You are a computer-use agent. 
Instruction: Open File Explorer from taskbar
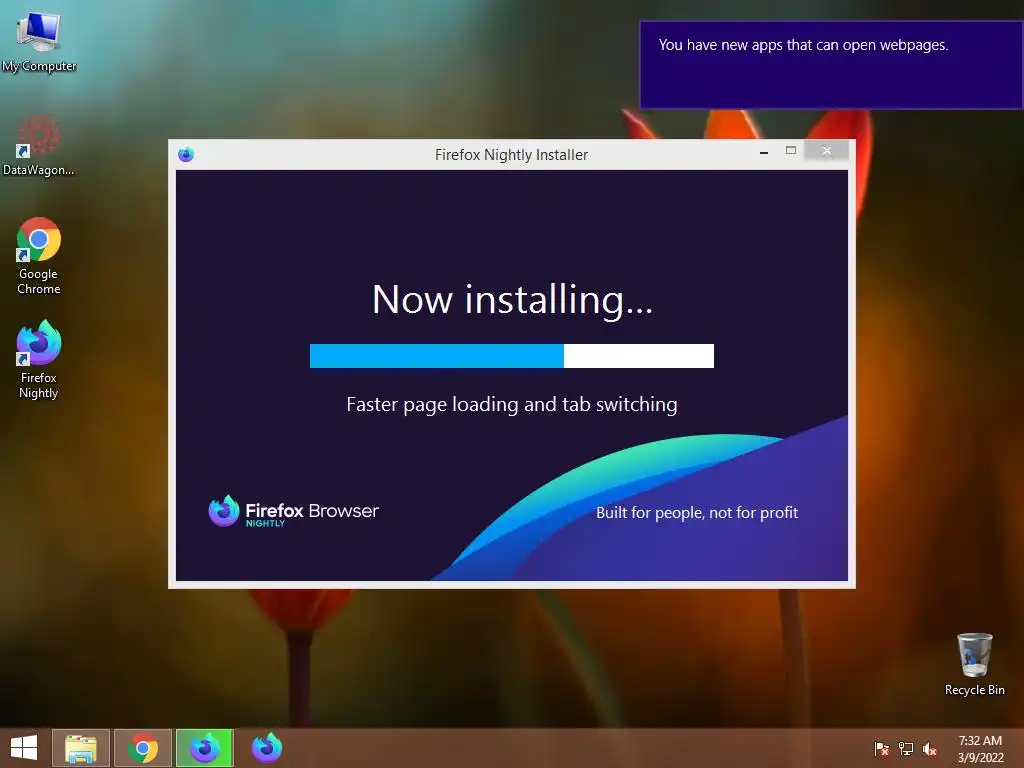tap(81, 748)
